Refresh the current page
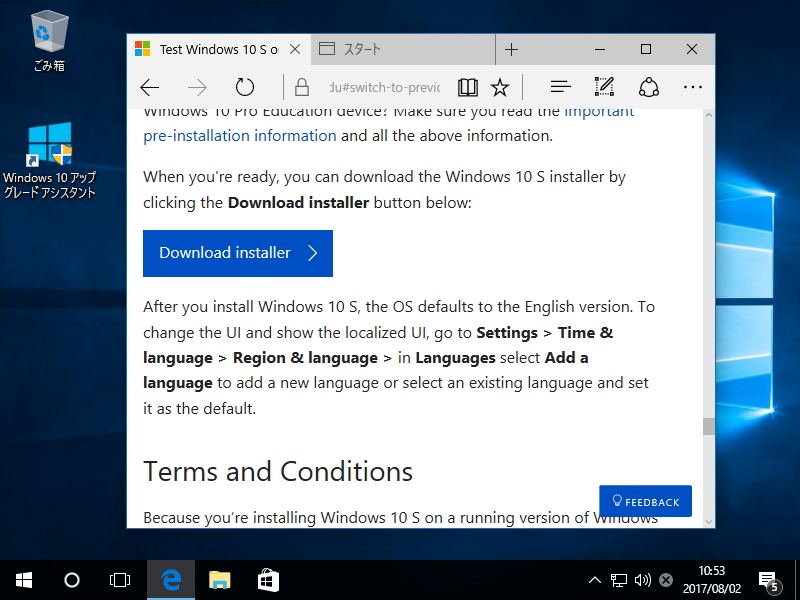Viewport: 800px width, 600px height. coord(245,87)
